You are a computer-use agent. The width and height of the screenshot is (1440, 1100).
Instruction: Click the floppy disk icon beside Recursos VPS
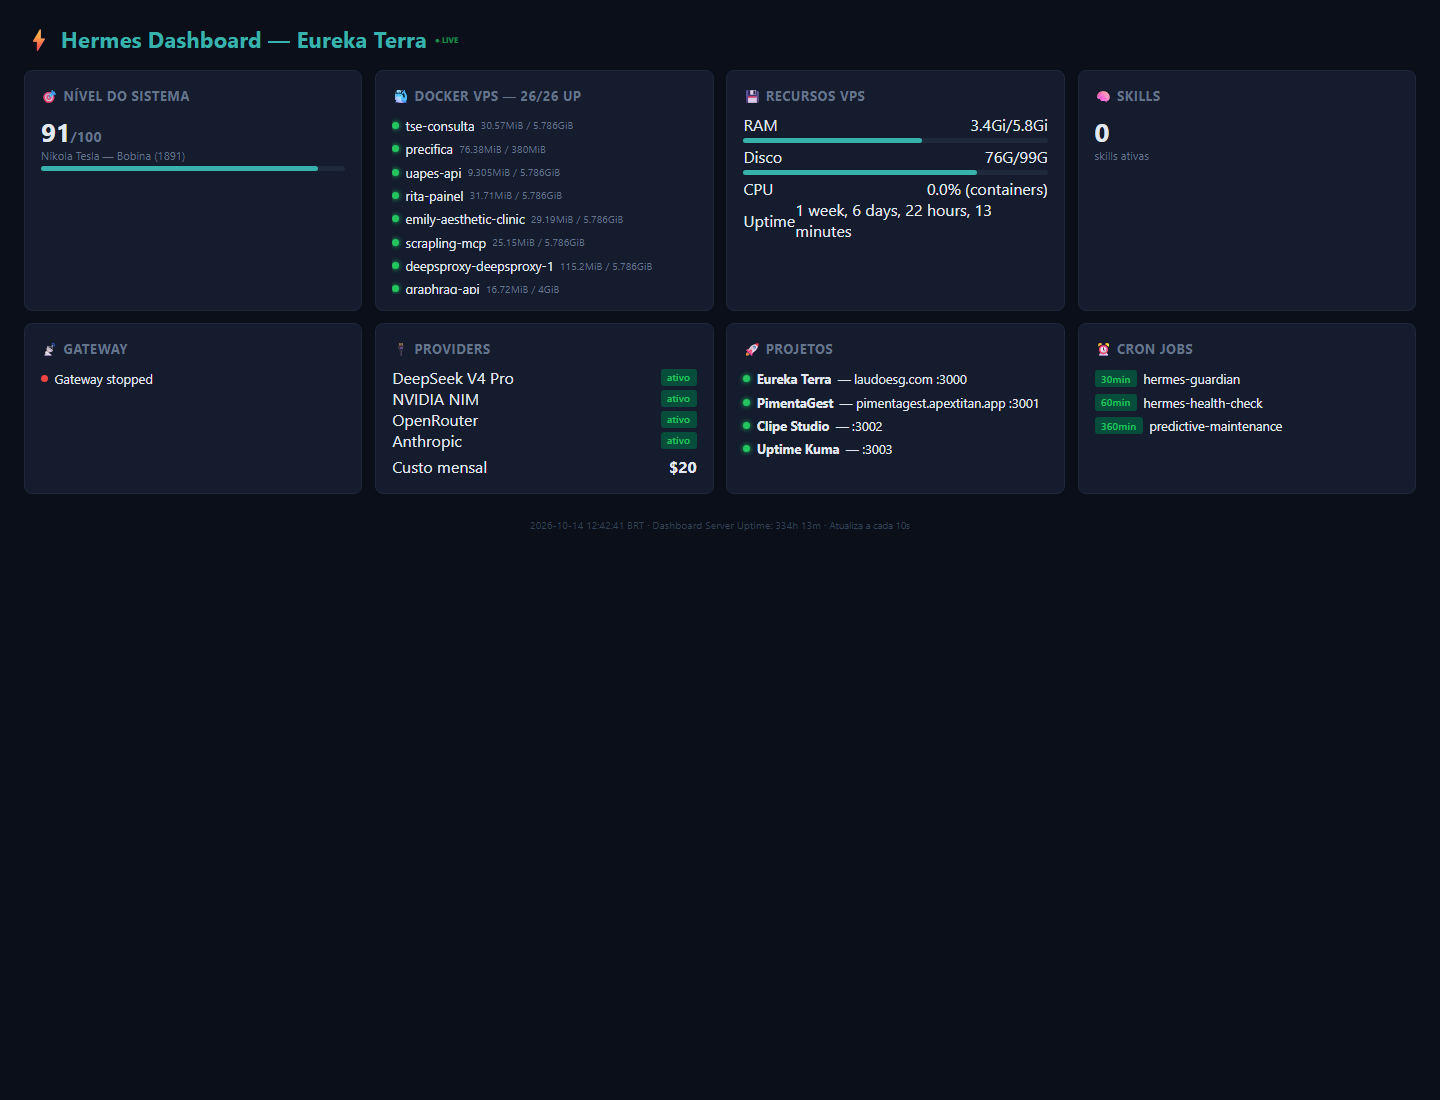click(x=752, y=97)
